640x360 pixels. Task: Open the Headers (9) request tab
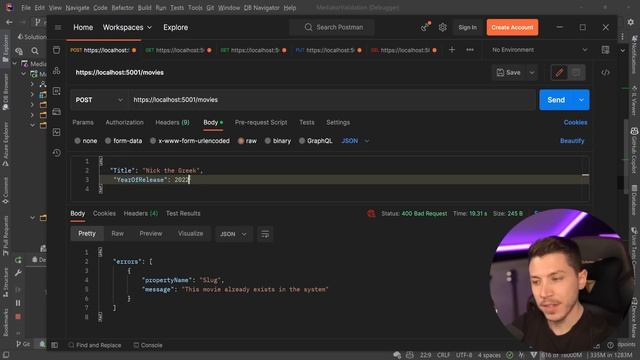(x=172, y=122)
